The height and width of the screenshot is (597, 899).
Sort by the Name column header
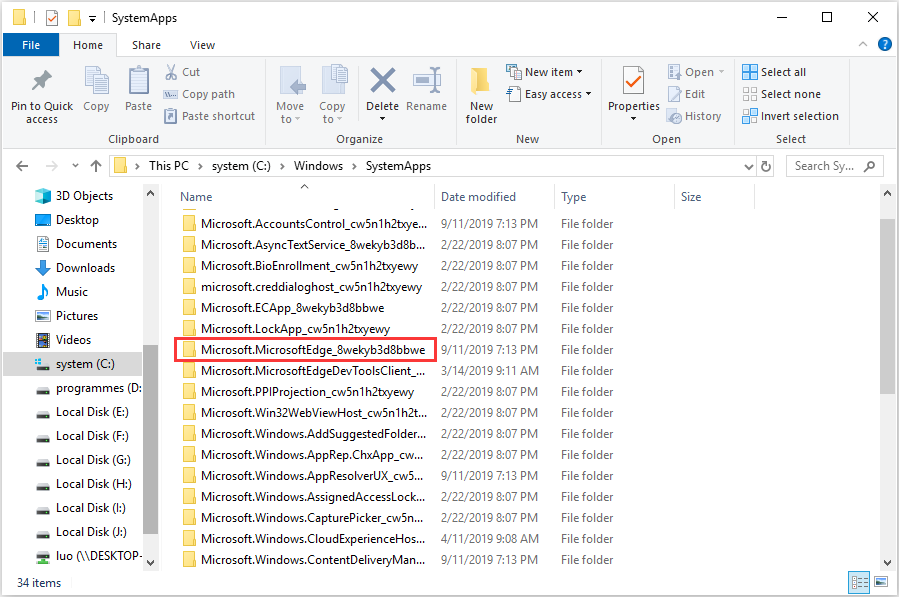tap(196, 197)
